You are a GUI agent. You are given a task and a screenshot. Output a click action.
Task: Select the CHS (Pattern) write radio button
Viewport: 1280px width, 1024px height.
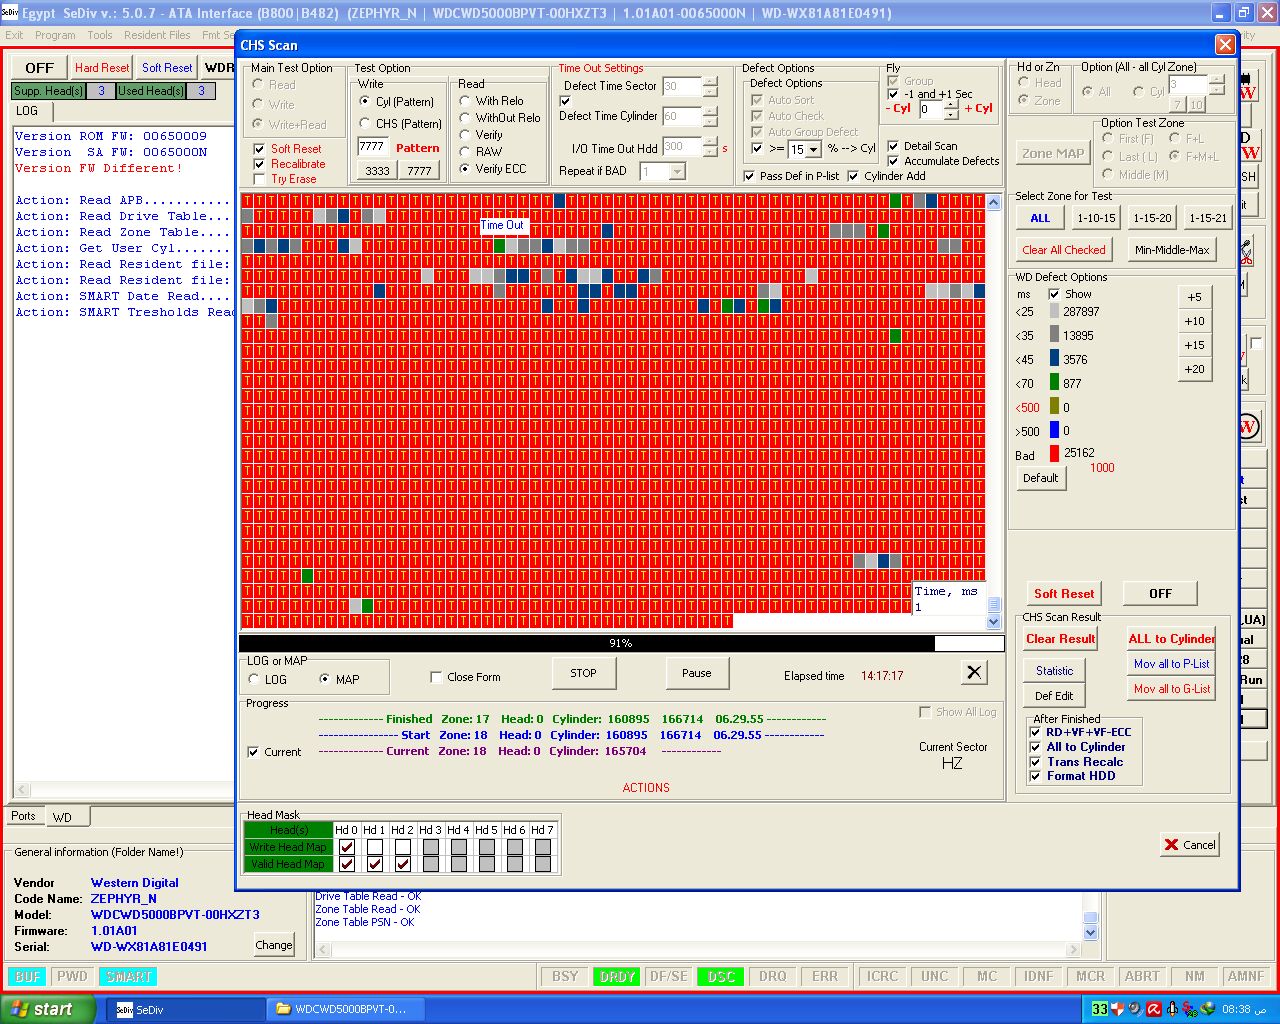365,124
